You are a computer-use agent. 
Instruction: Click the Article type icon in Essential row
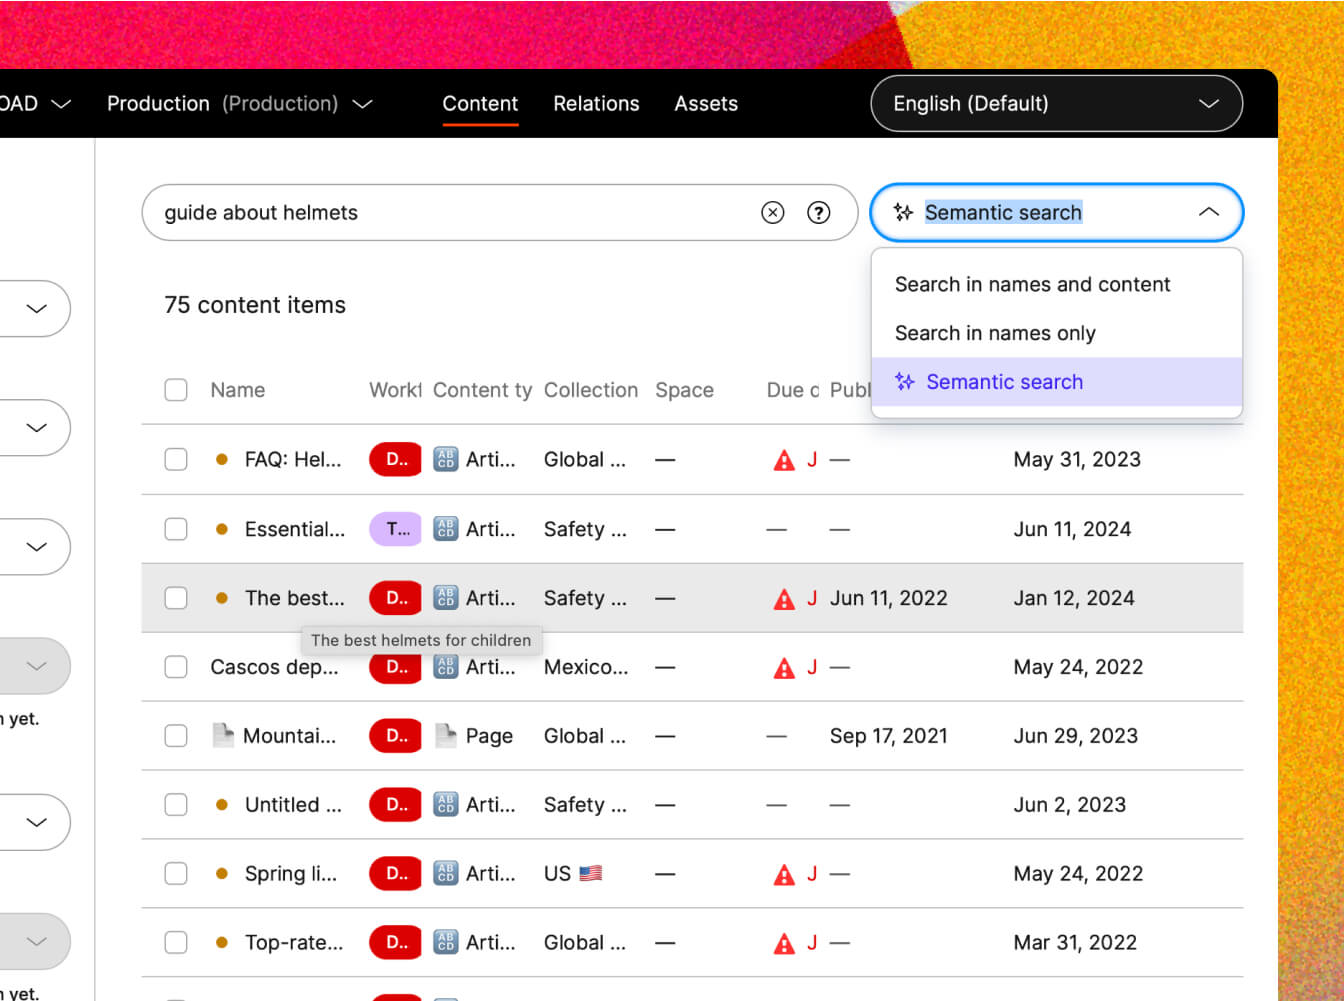pos(446,529)
